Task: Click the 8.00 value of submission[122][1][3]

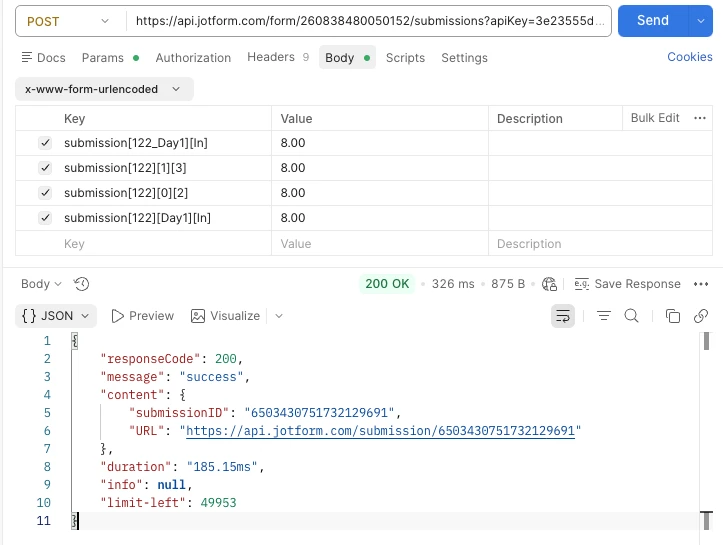Action: pos(293,168)
